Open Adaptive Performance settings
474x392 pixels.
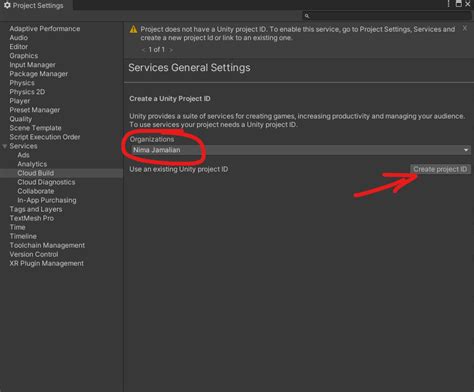[45, 29]
